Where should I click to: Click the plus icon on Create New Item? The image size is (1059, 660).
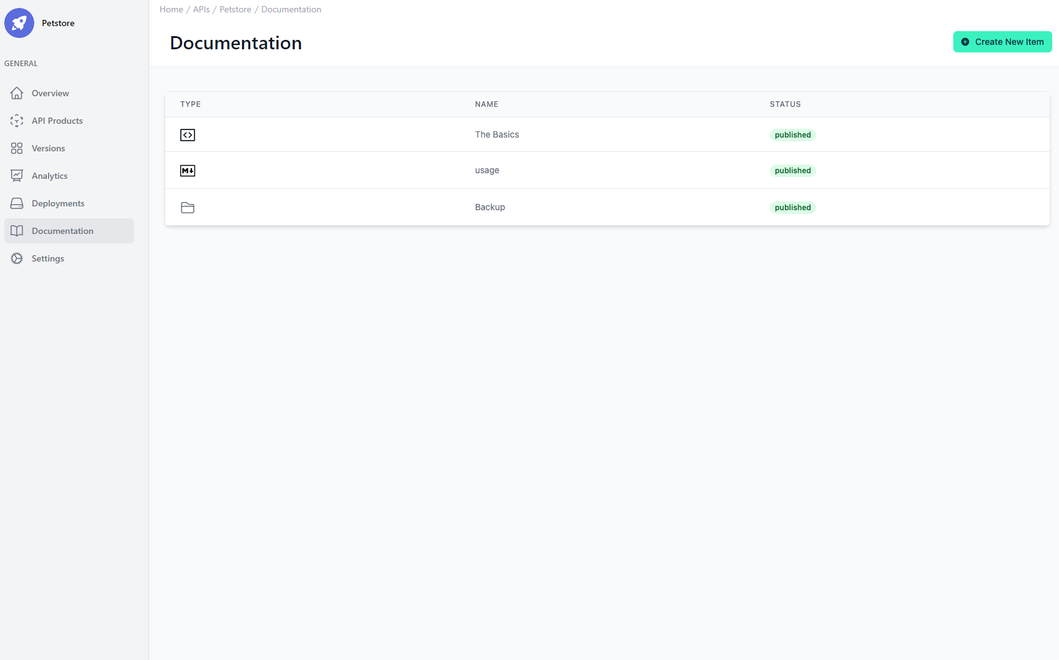965,41
